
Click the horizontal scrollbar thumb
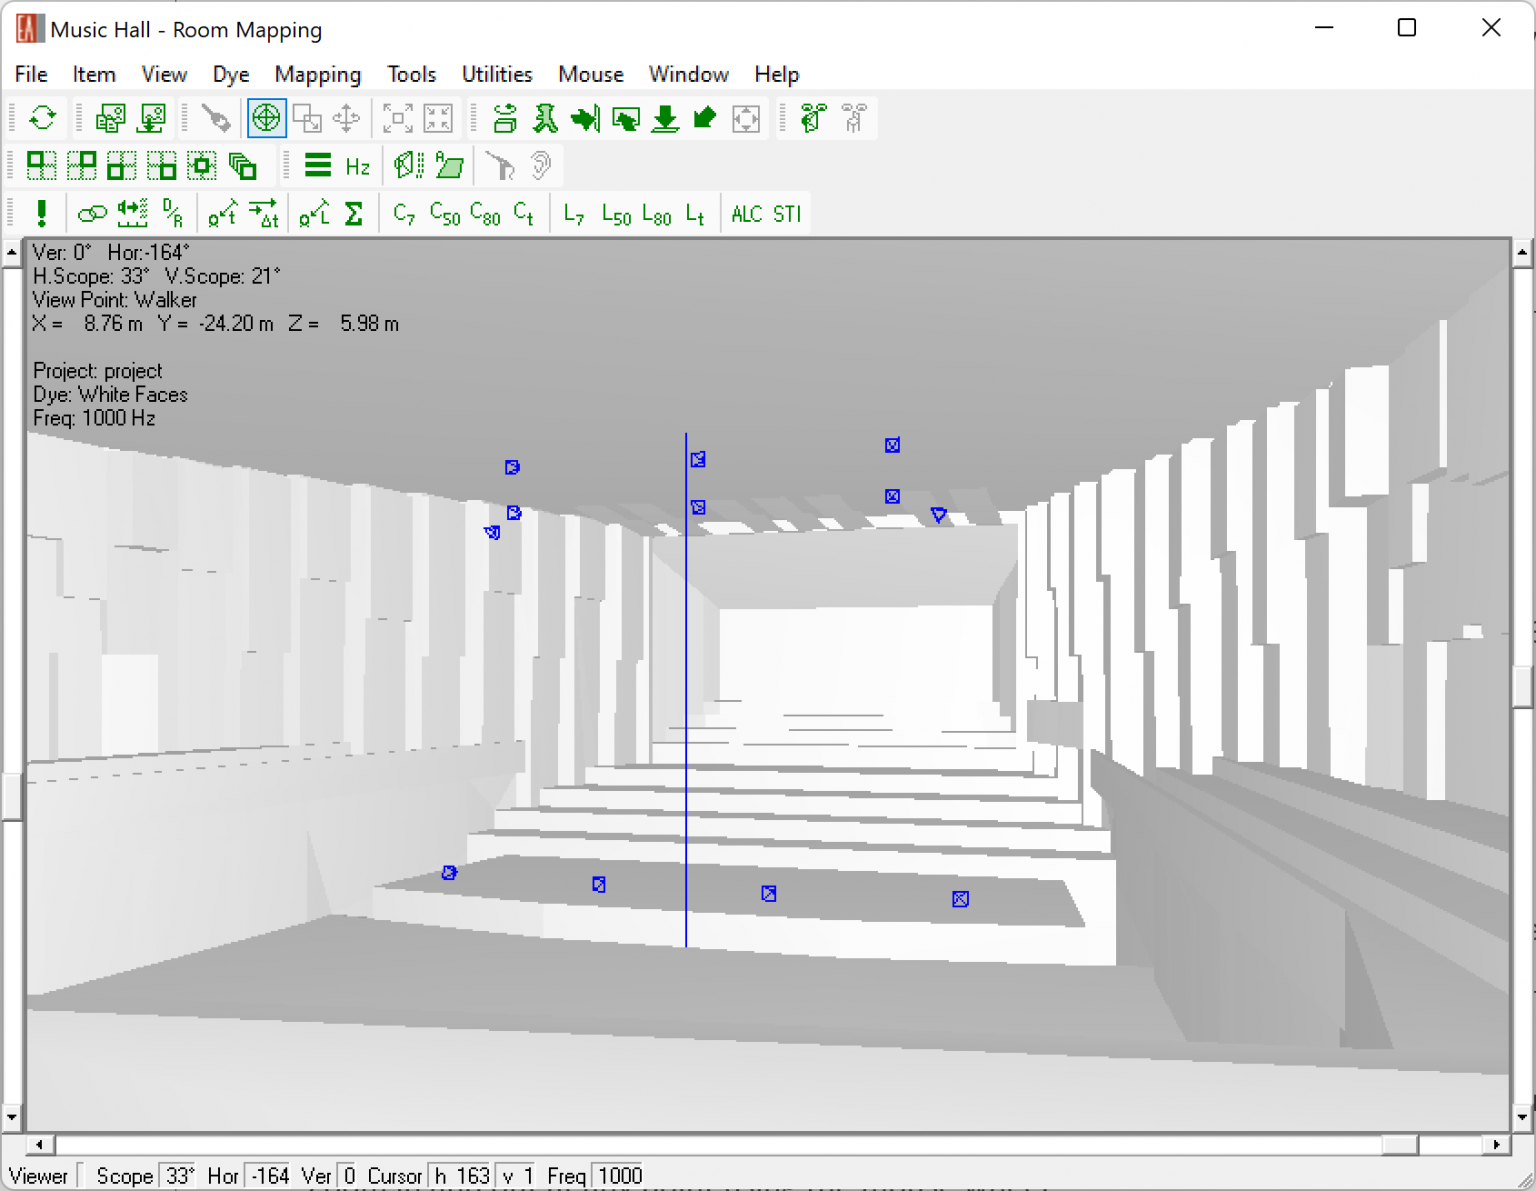(1400, 1145)
